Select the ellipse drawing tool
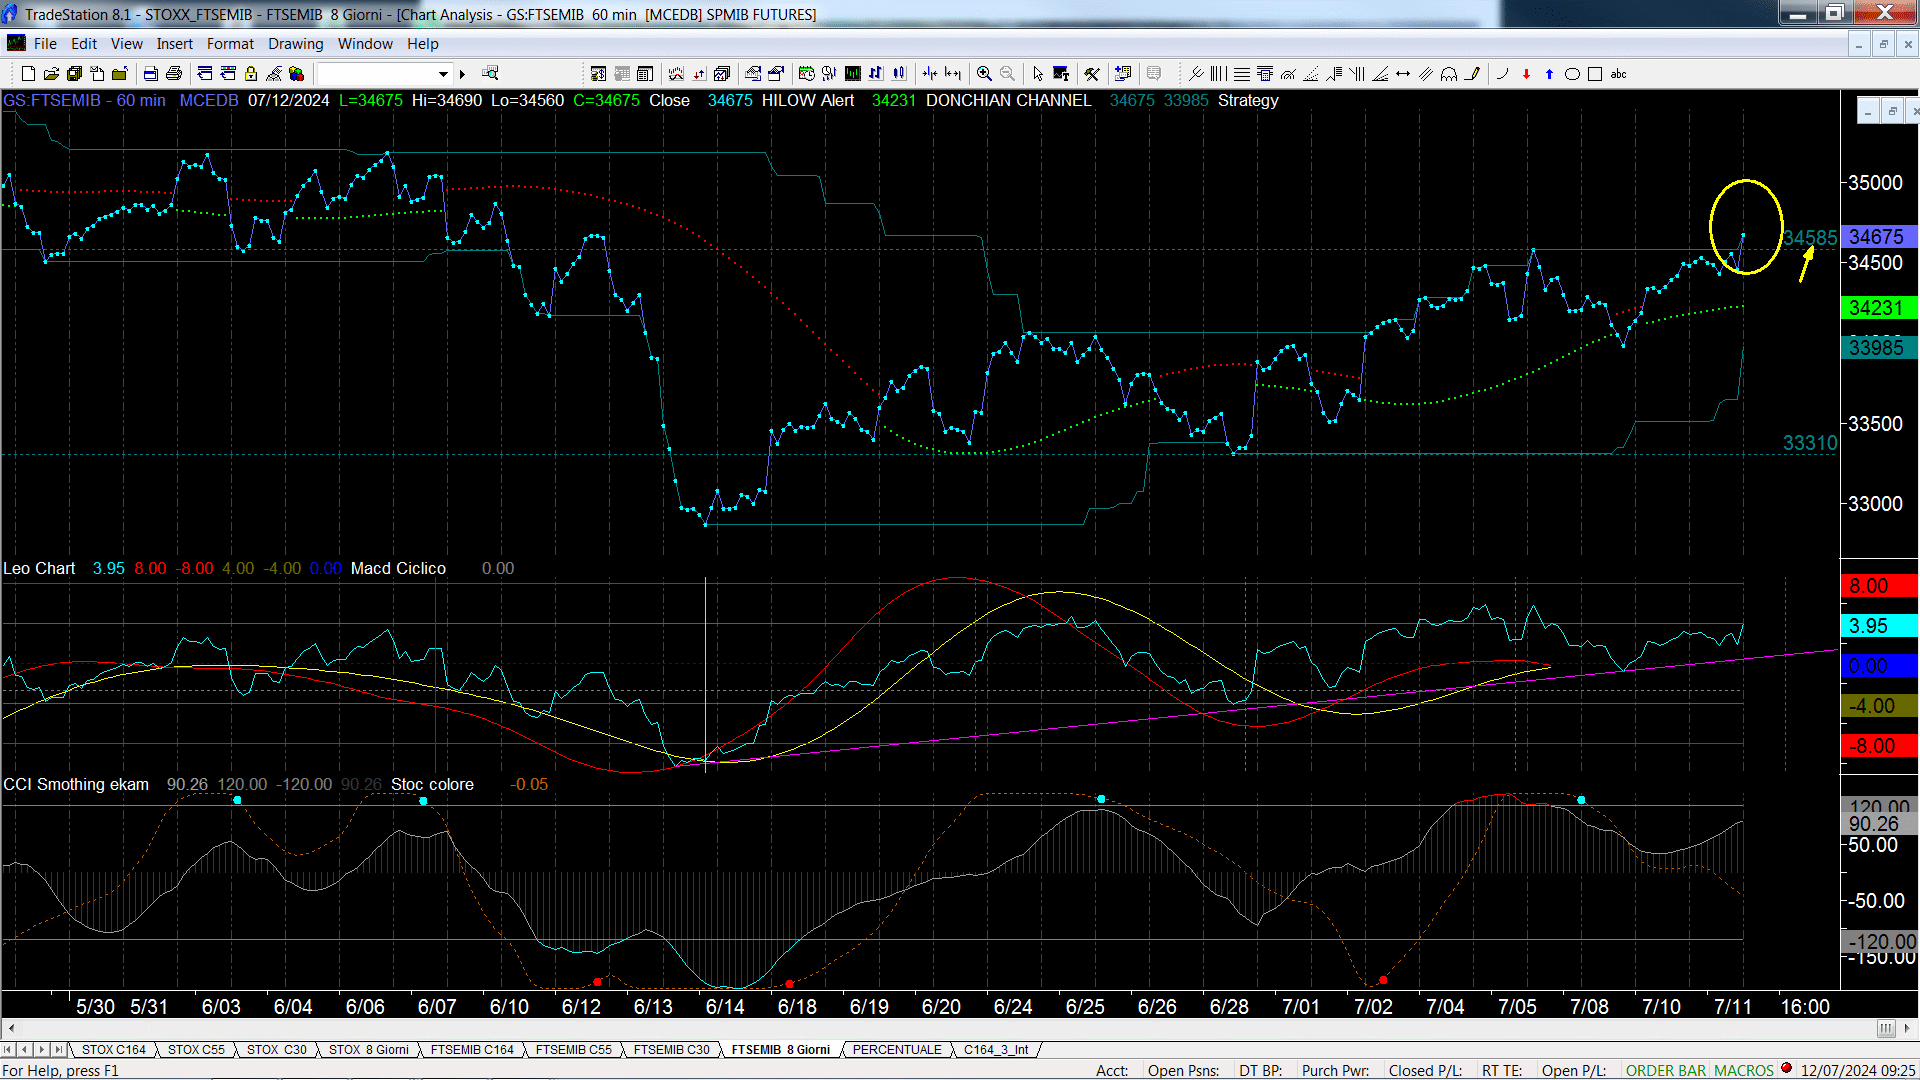The image size is (1920, 1080). point(1572,73)
